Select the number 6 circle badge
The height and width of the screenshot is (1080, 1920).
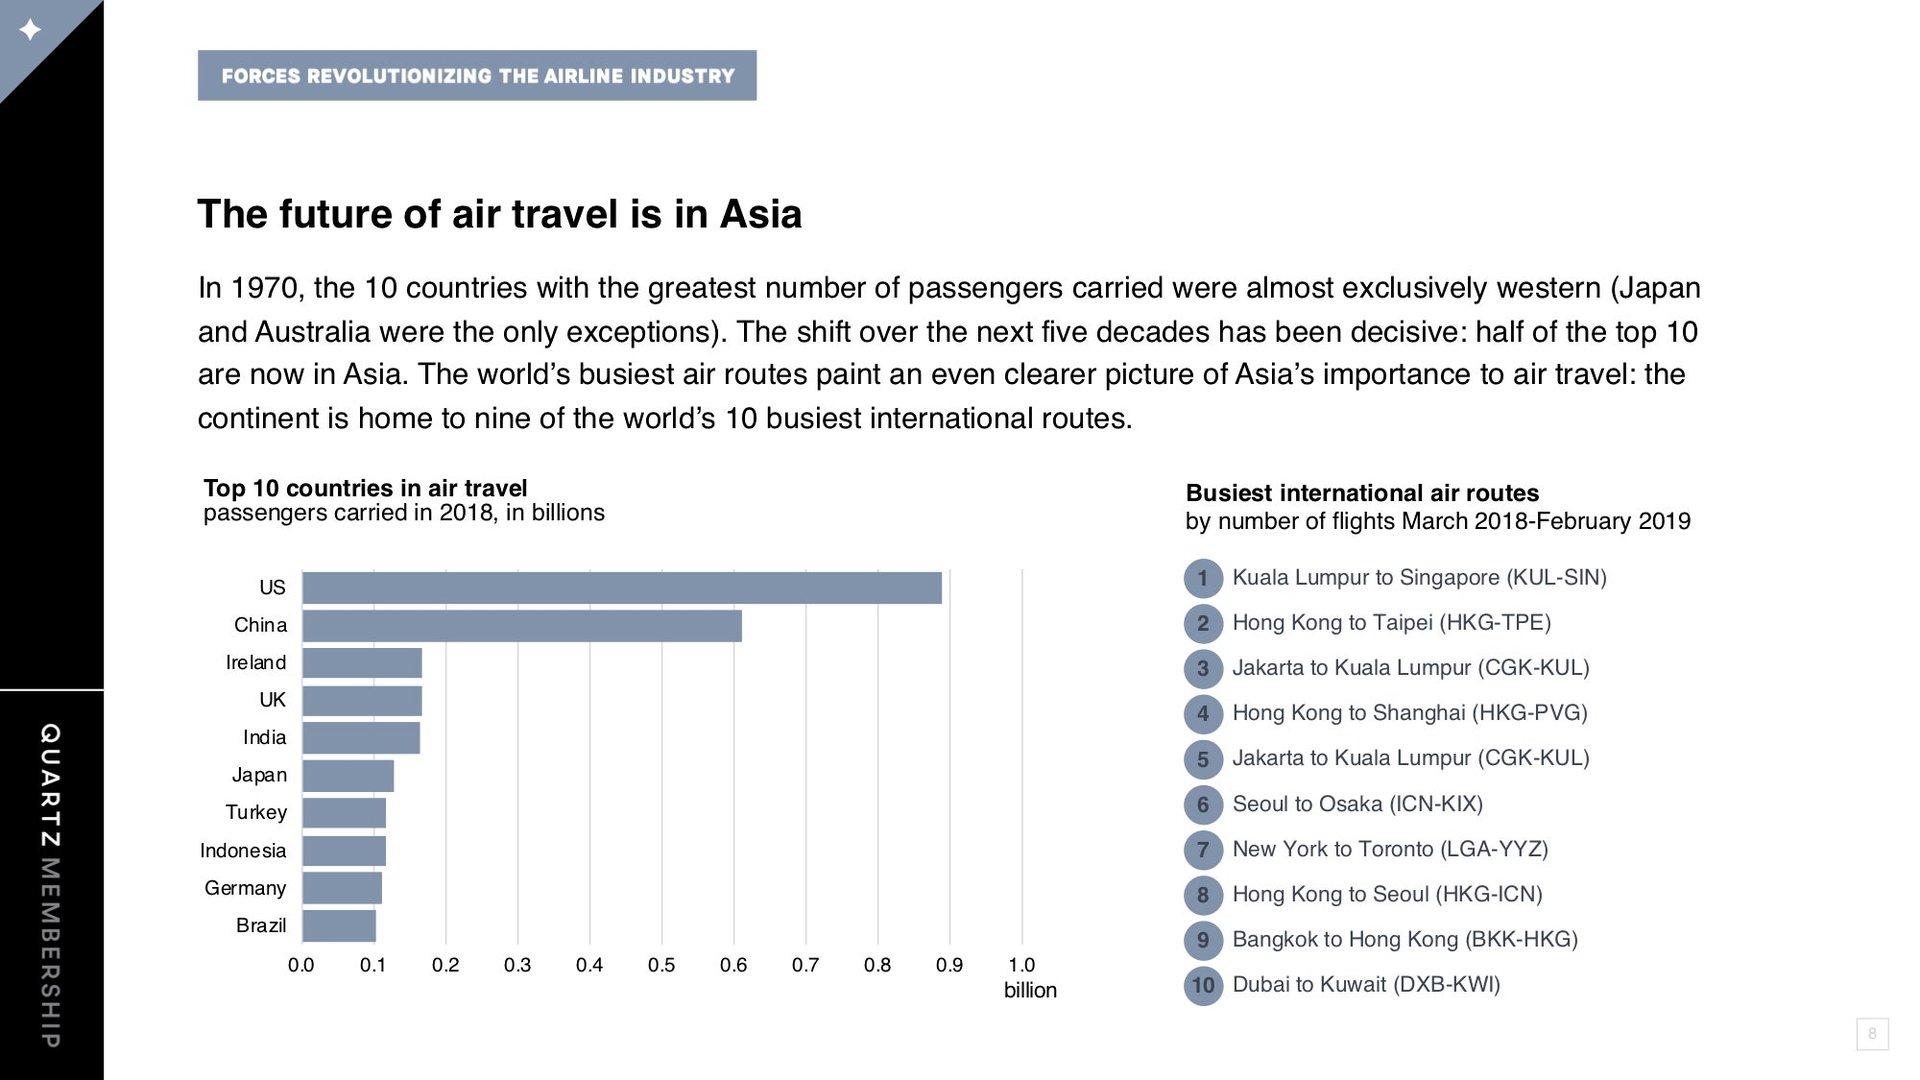[x=1203, y=805]
